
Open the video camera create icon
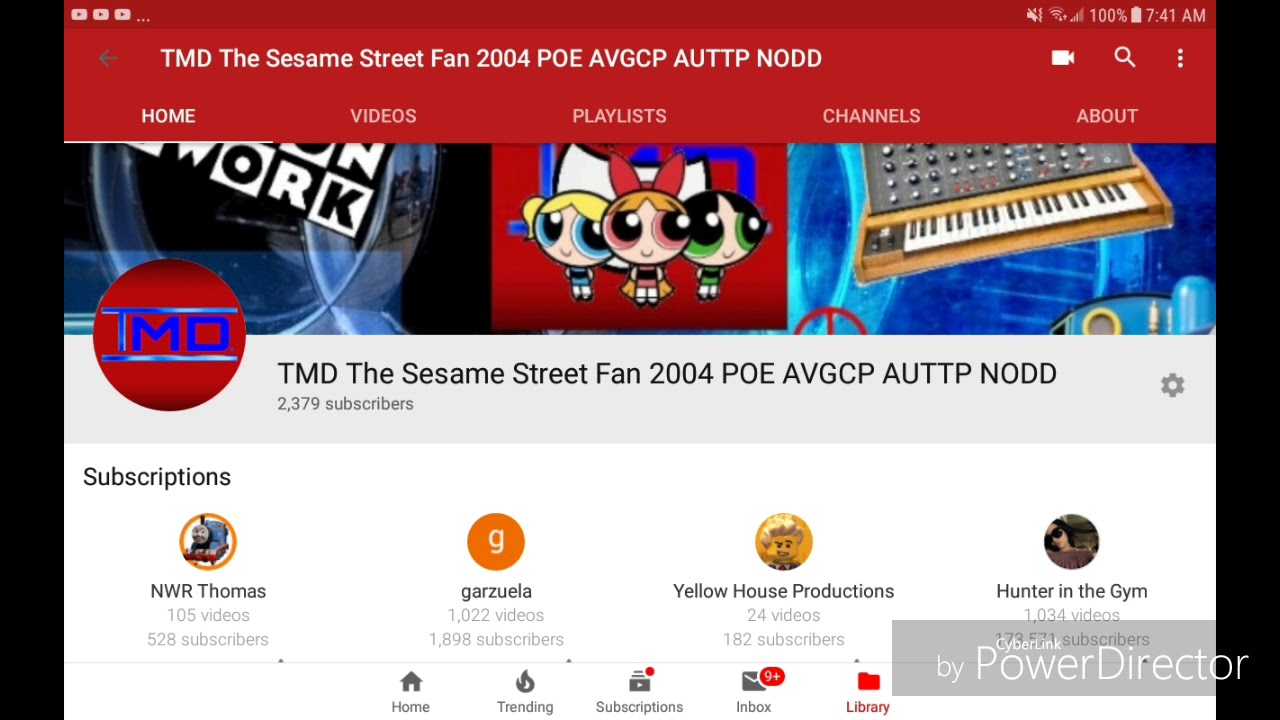tap(1063, 58)
